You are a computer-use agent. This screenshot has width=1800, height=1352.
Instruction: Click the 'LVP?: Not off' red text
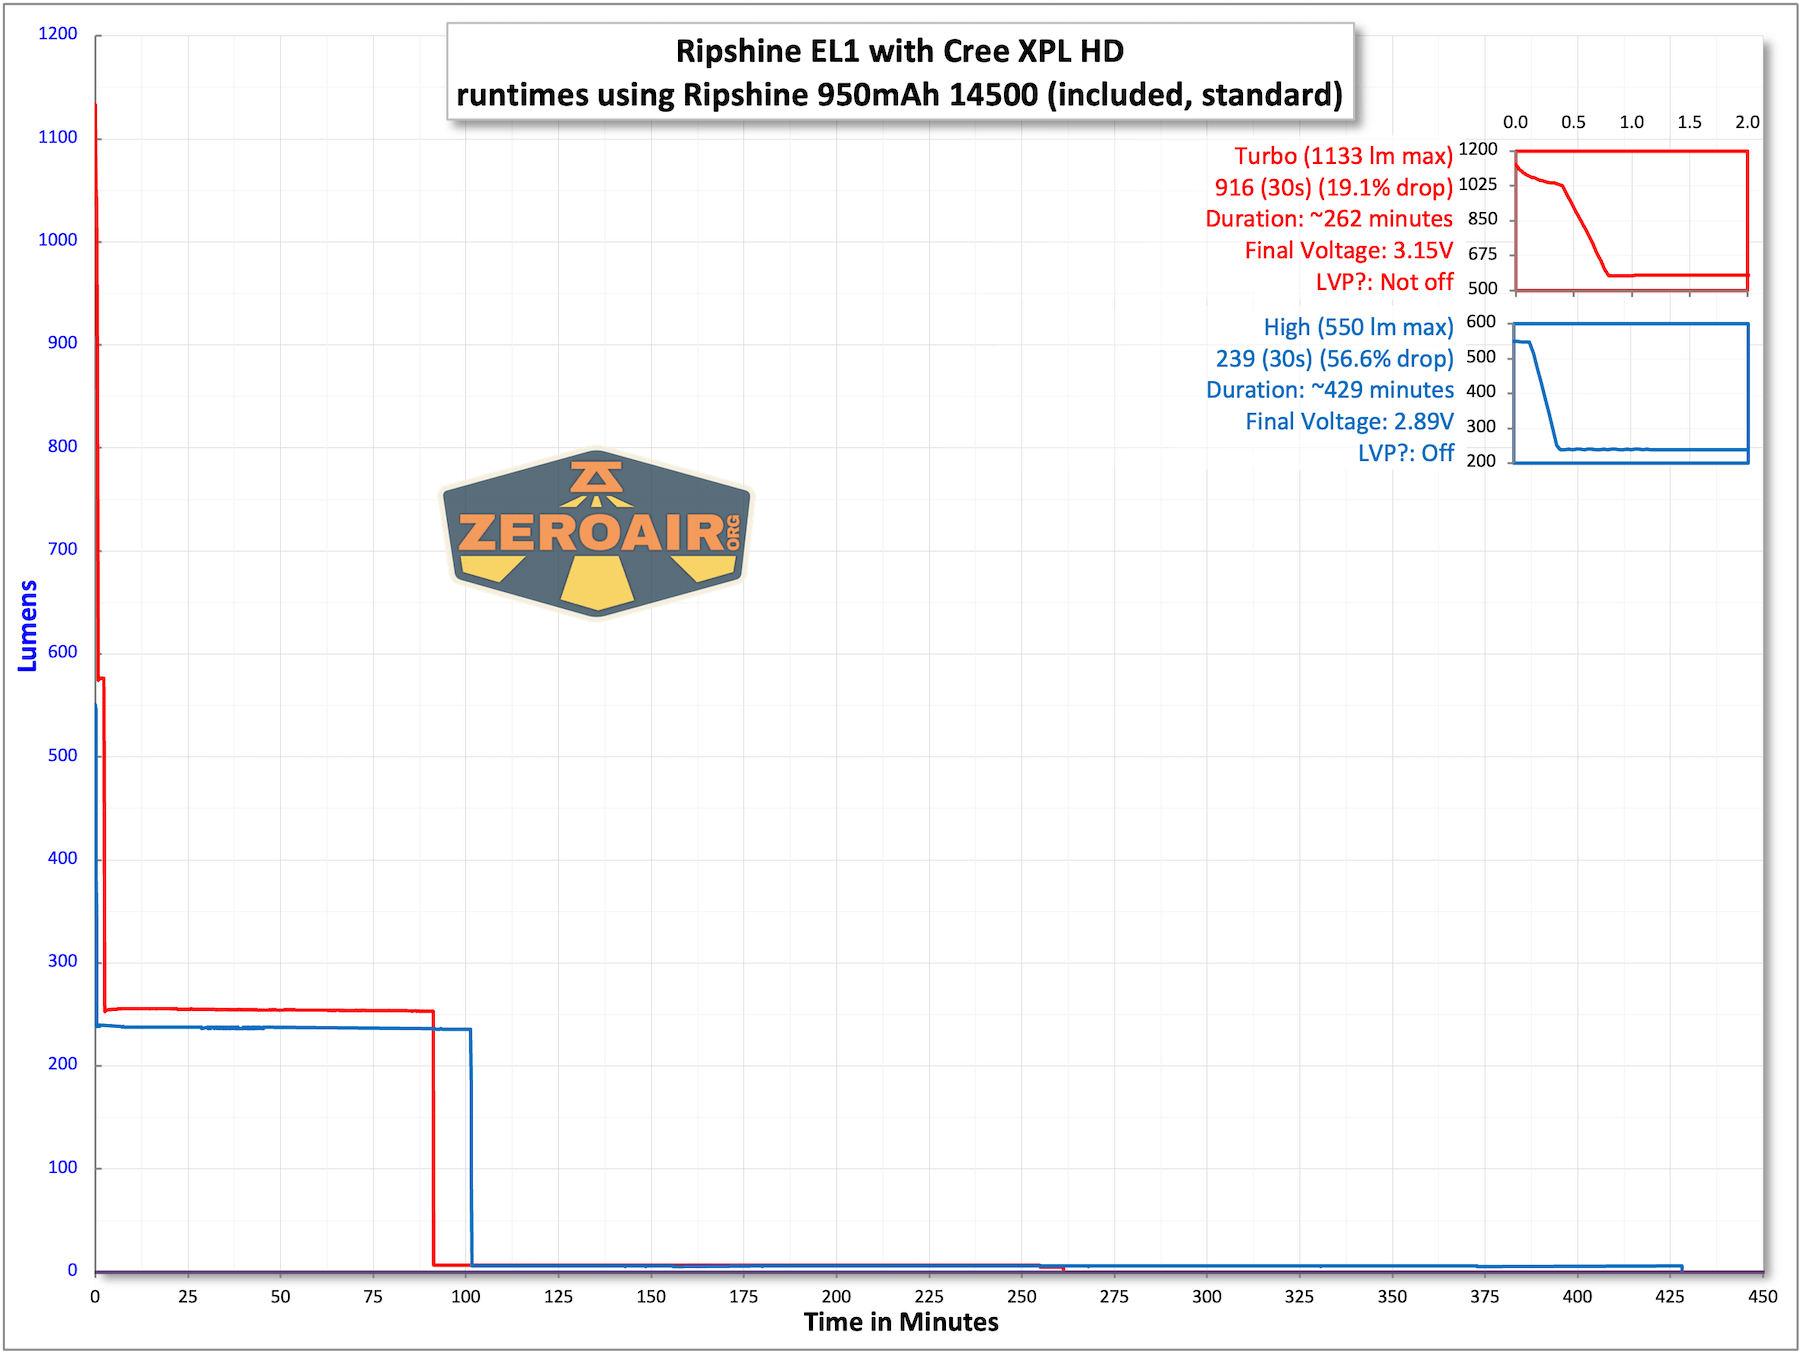point(1383,282)
